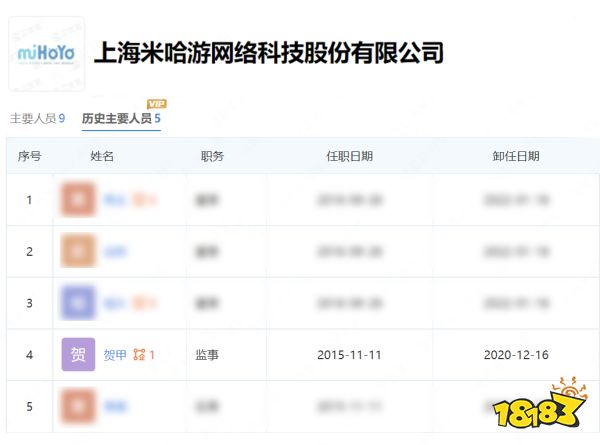Image resolution: width=600 pixels, height=445 pixels.
Task: Click the 卸任日期 column header
Action: (x=516, y=156)
